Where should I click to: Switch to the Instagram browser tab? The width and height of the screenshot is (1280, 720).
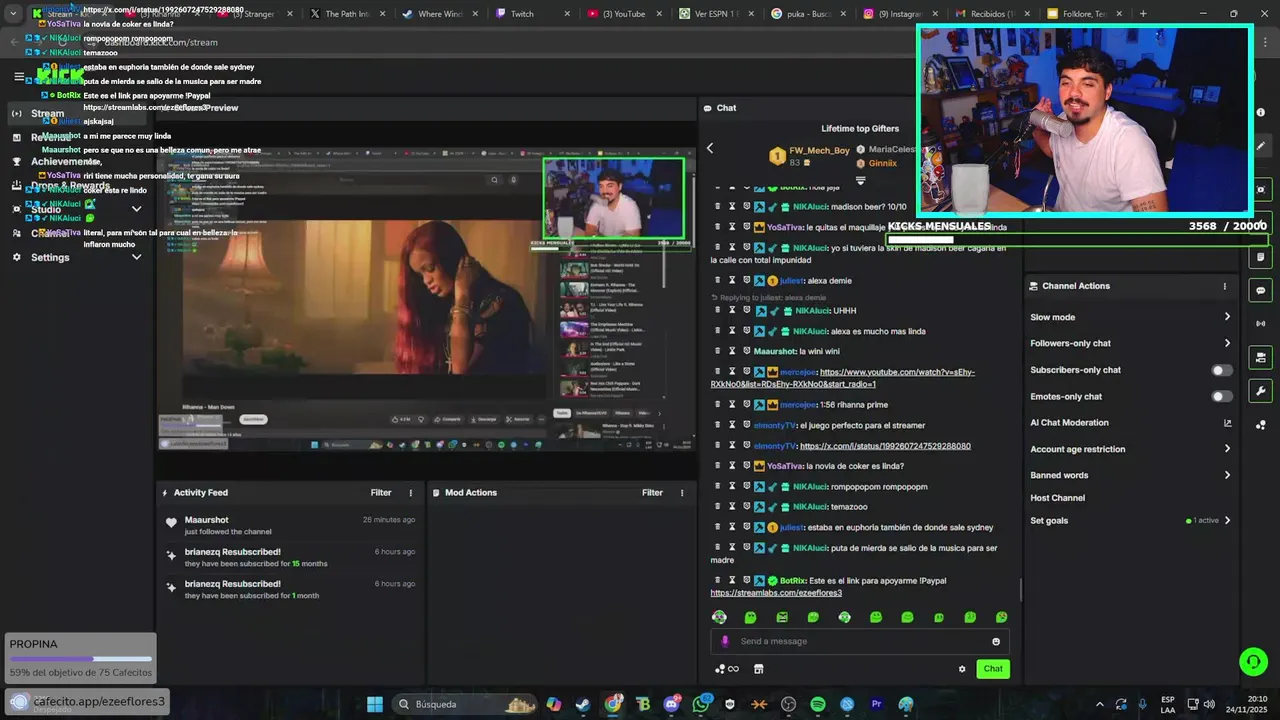(x=903, y=14)
